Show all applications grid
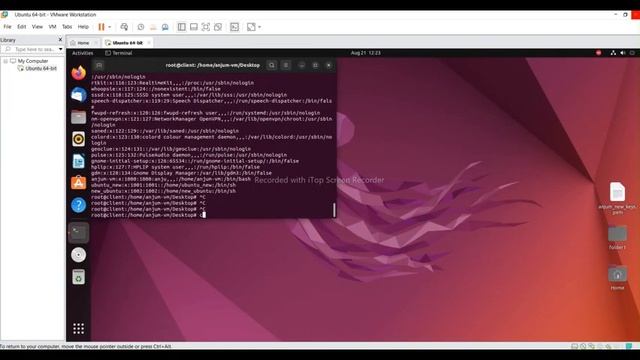Viewport: 640px width, 360px height. (x=78, y=329)
